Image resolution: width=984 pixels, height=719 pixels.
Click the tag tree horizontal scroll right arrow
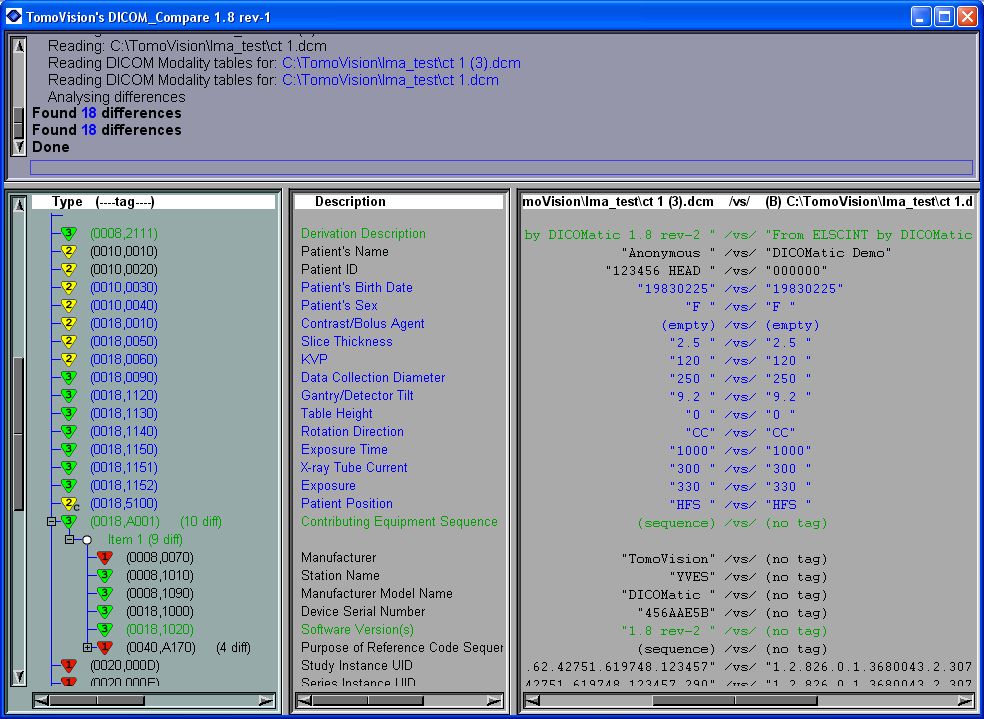(x=266, y=701)
